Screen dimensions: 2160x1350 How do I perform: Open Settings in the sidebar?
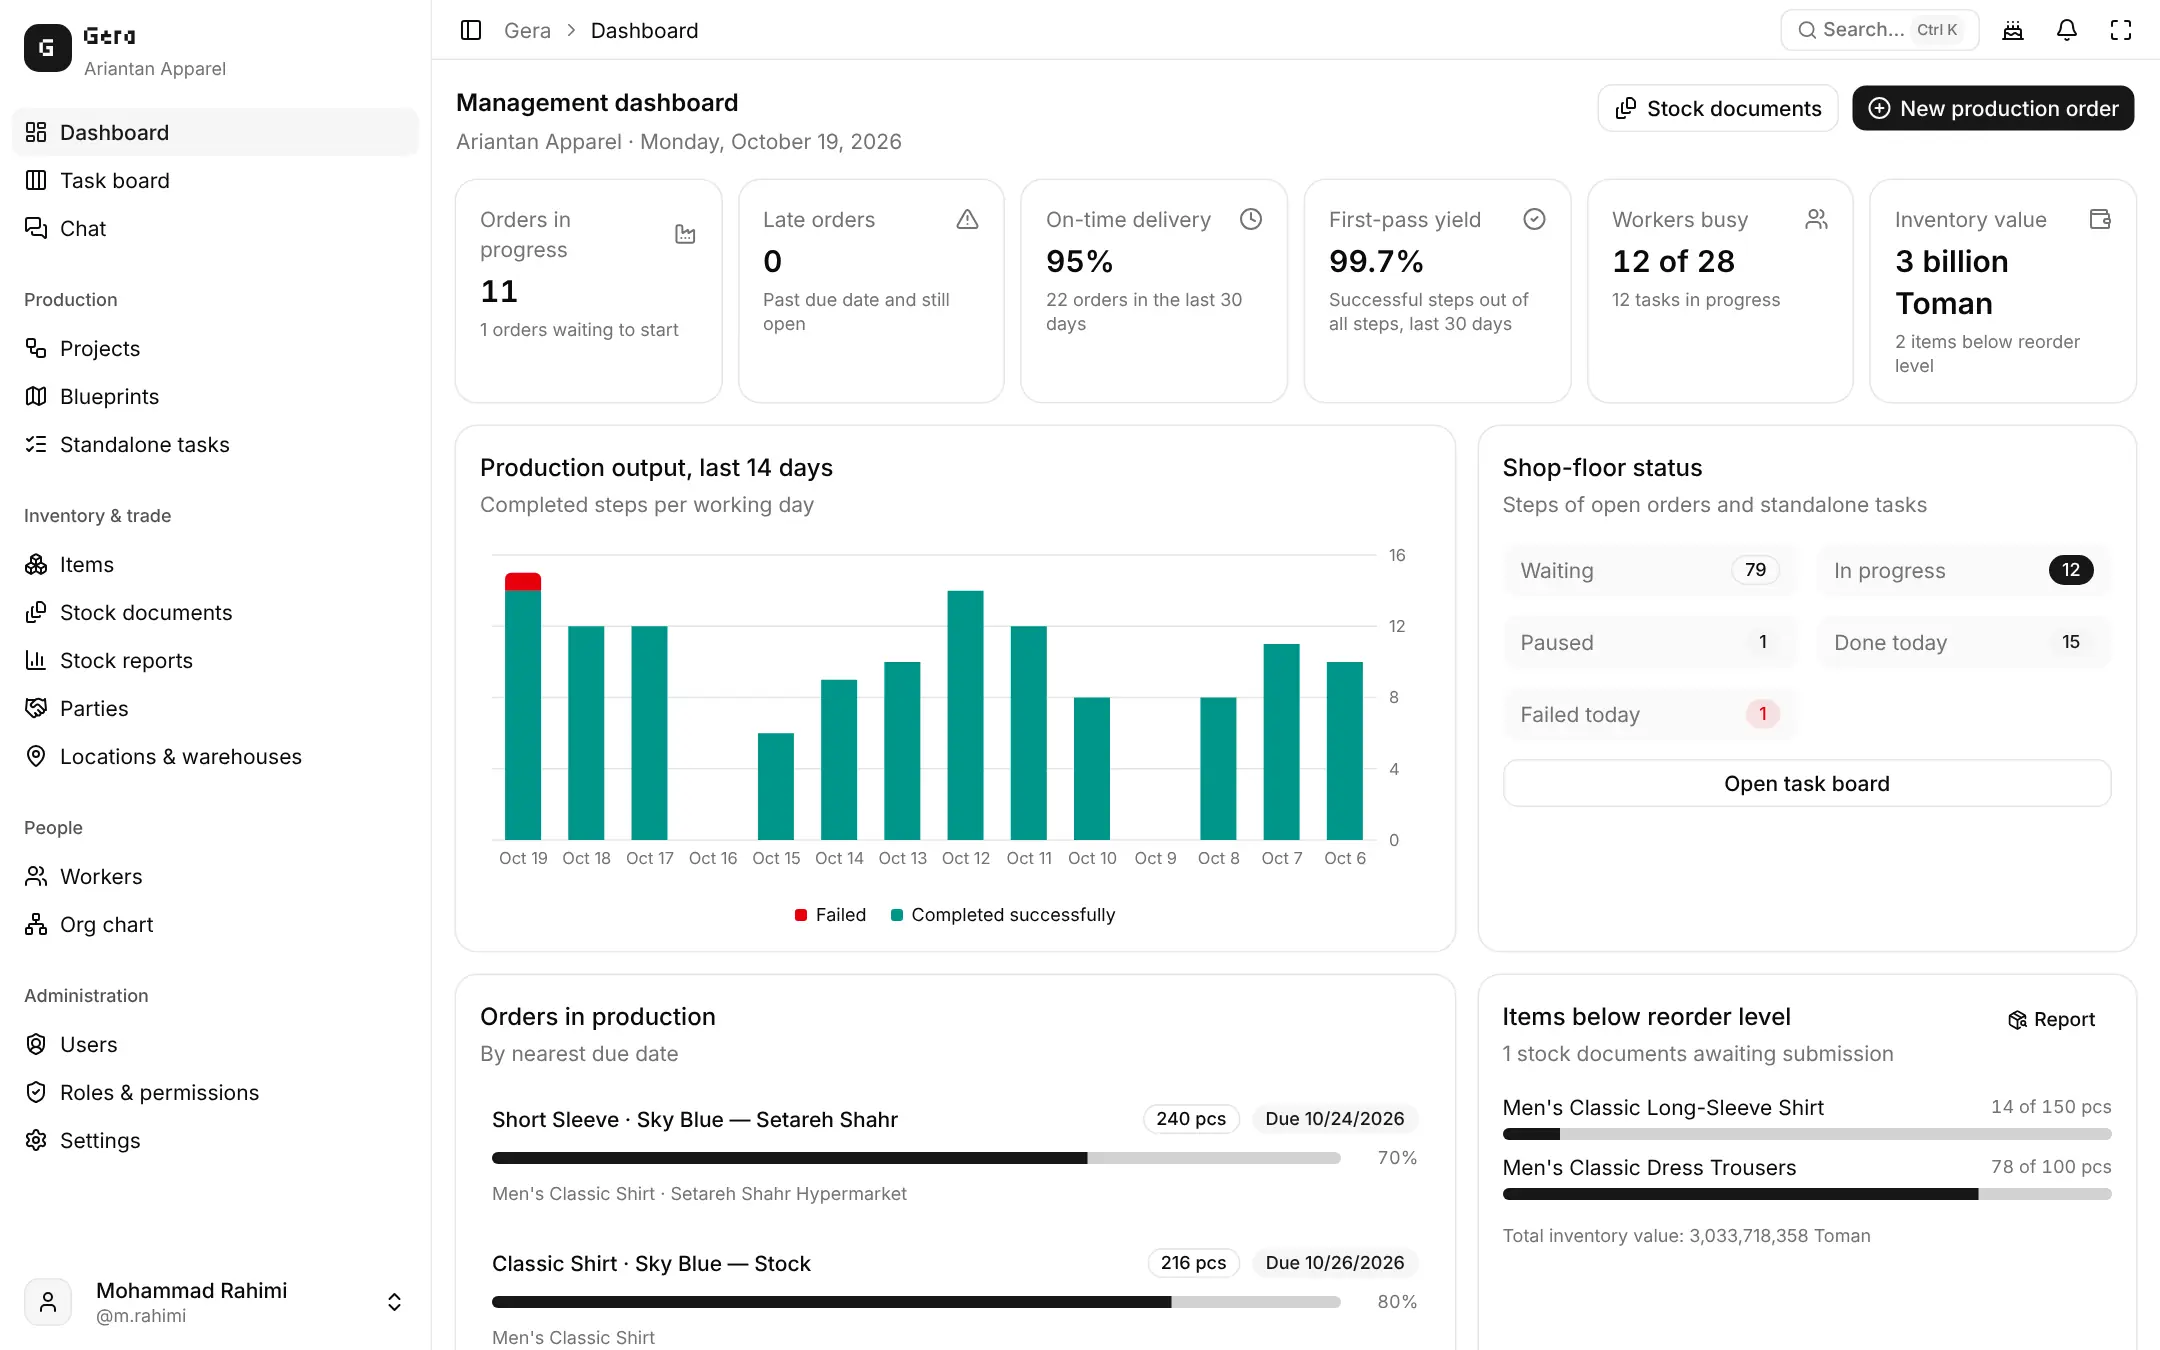(215, 1140)
